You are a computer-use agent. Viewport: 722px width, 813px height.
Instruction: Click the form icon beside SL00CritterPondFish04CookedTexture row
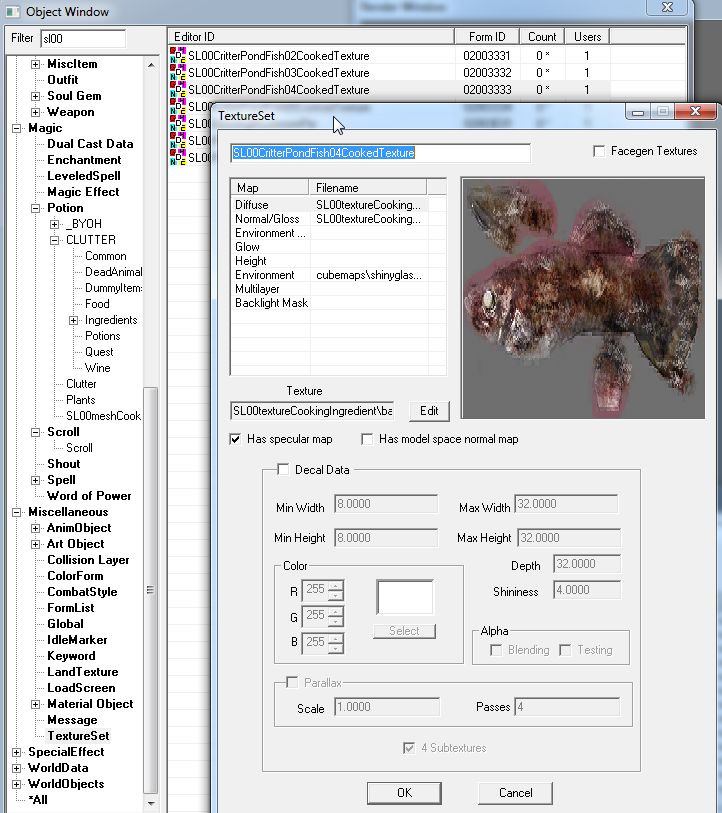point(178,89)
